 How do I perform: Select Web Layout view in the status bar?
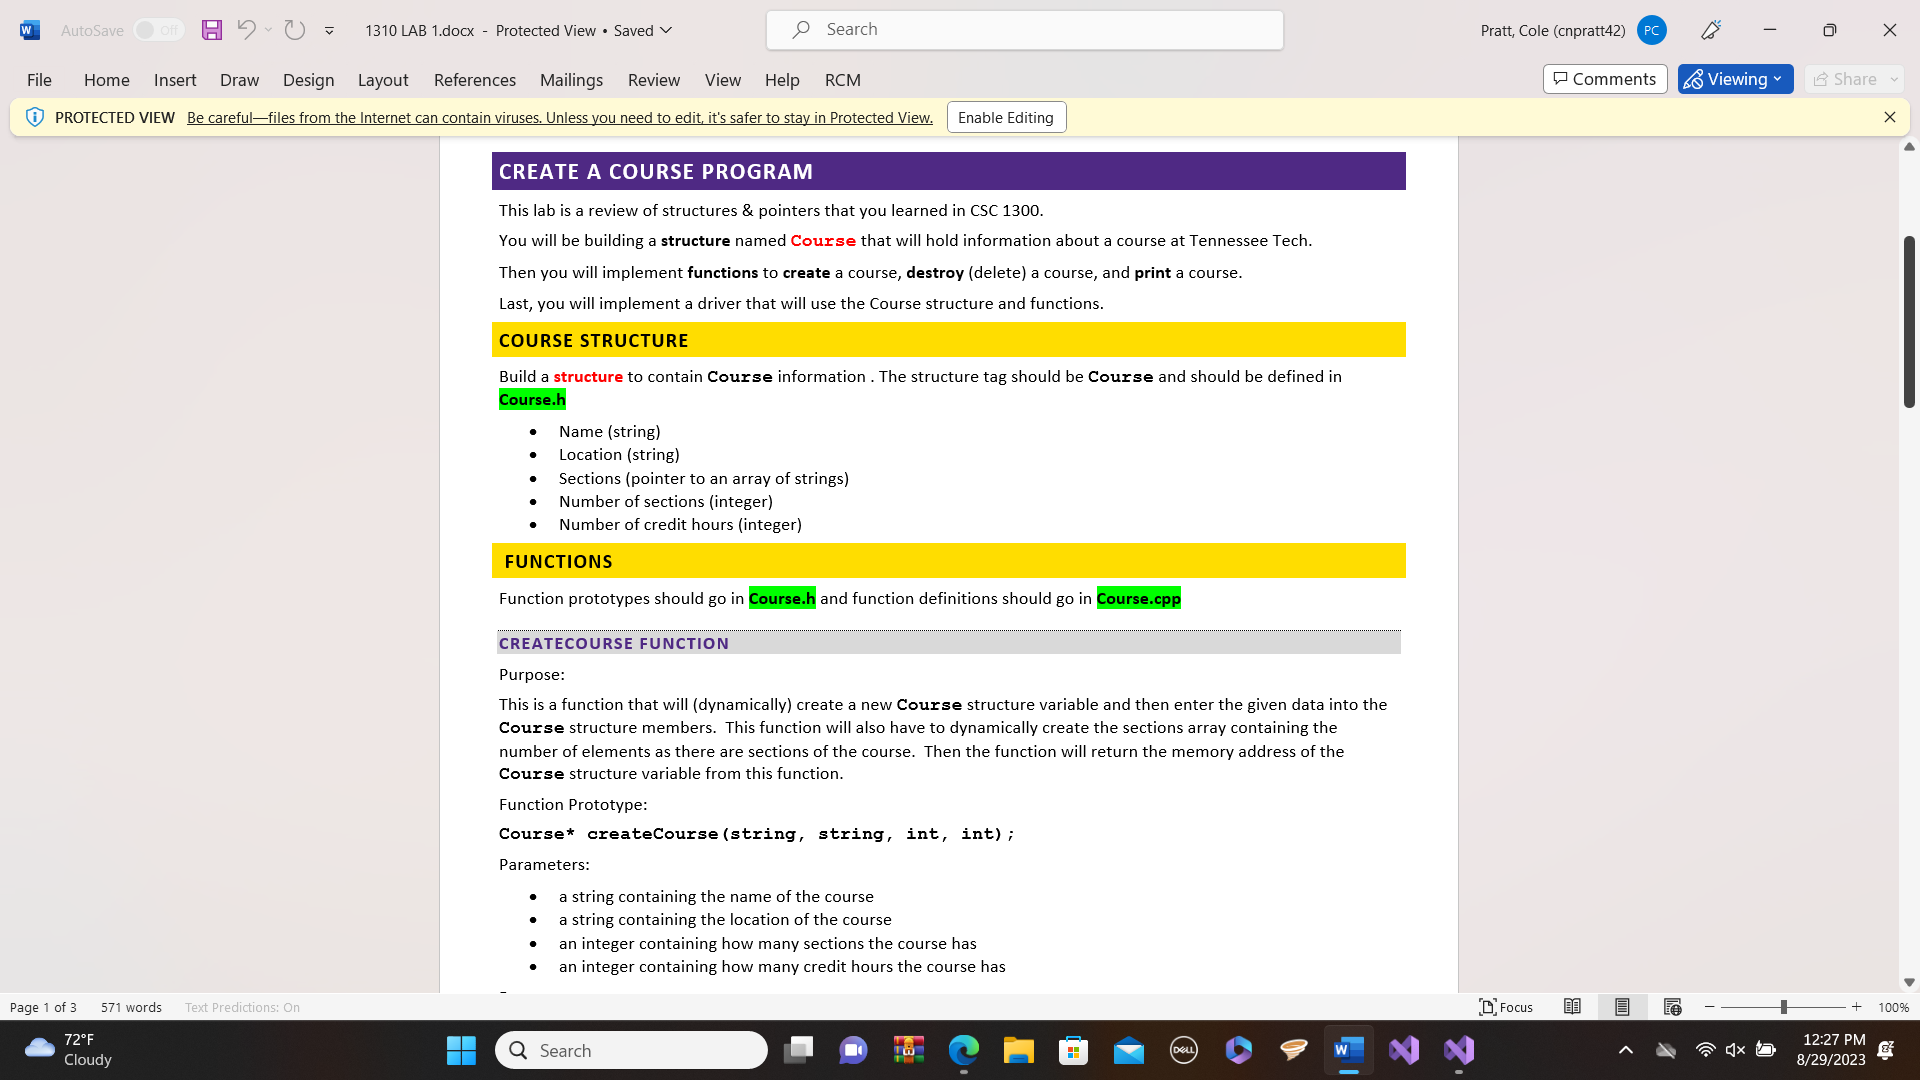pos(1671,1007)
